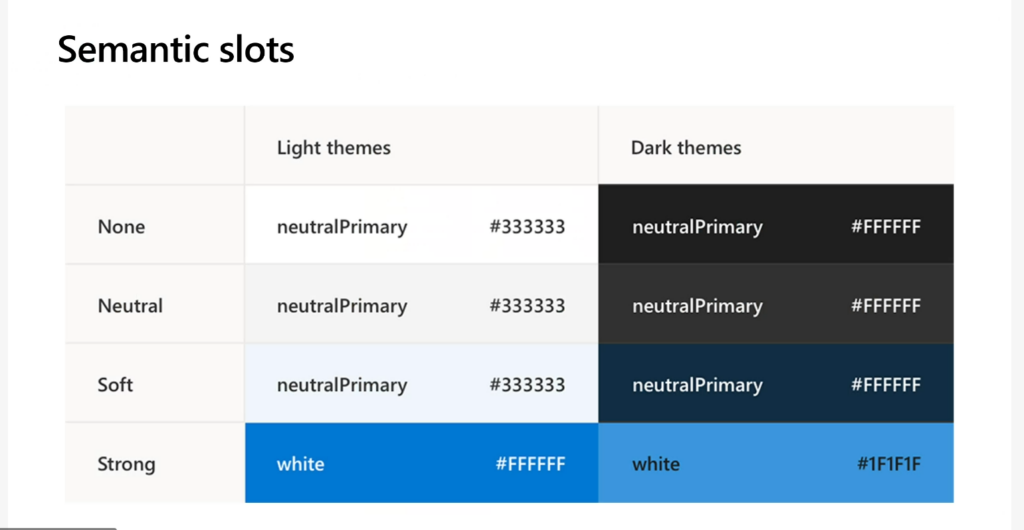Click white label in dark Strong row
The image size is (1024, 530).
click(656, 464)
